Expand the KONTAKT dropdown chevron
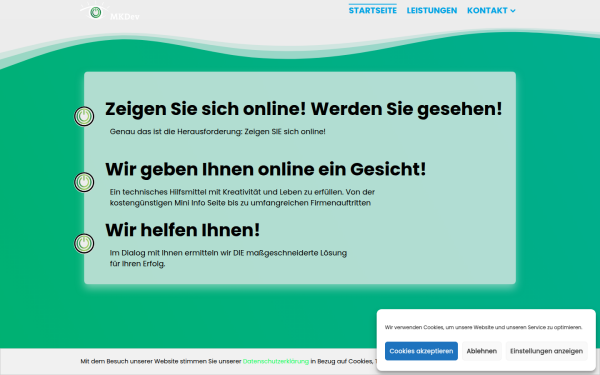Screen dimensions: 600x375 pos(513,11)
